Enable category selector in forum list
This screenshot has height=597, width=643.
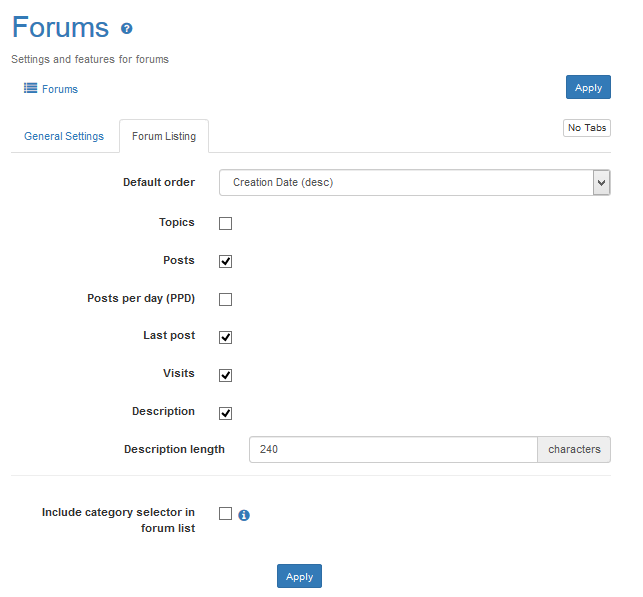[x=225, y=513]
